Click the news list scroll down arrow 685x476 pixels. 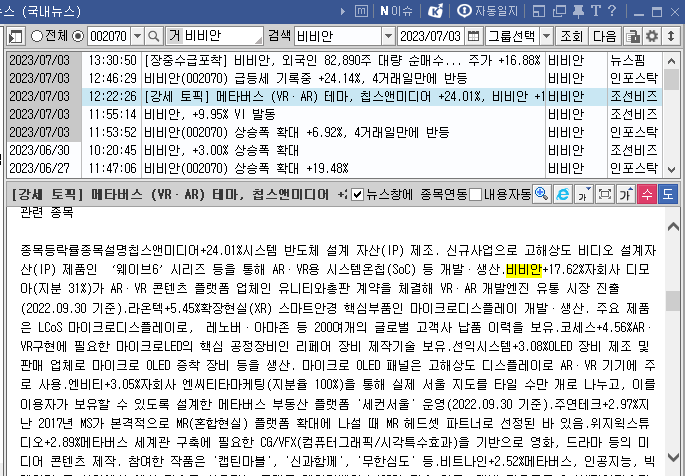[x=671, y=169]
